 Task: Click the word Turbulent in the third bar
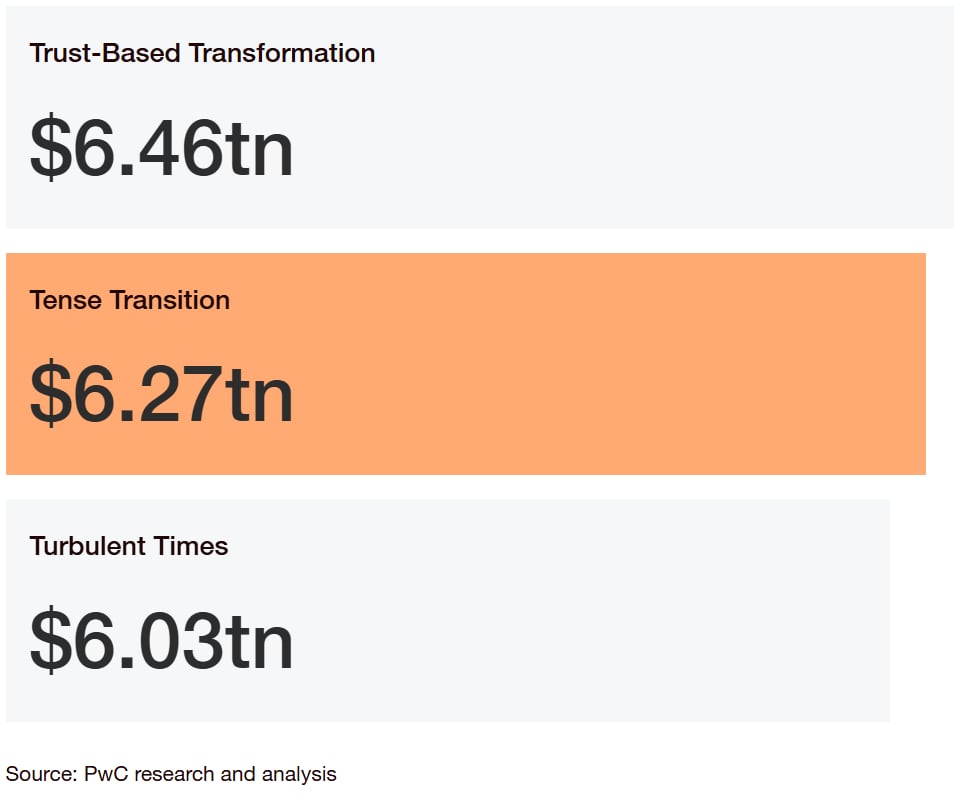click(x=88, y=546)
